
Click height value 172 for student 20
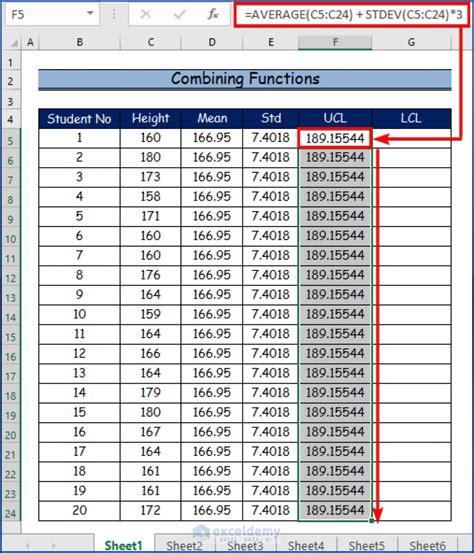151,511
